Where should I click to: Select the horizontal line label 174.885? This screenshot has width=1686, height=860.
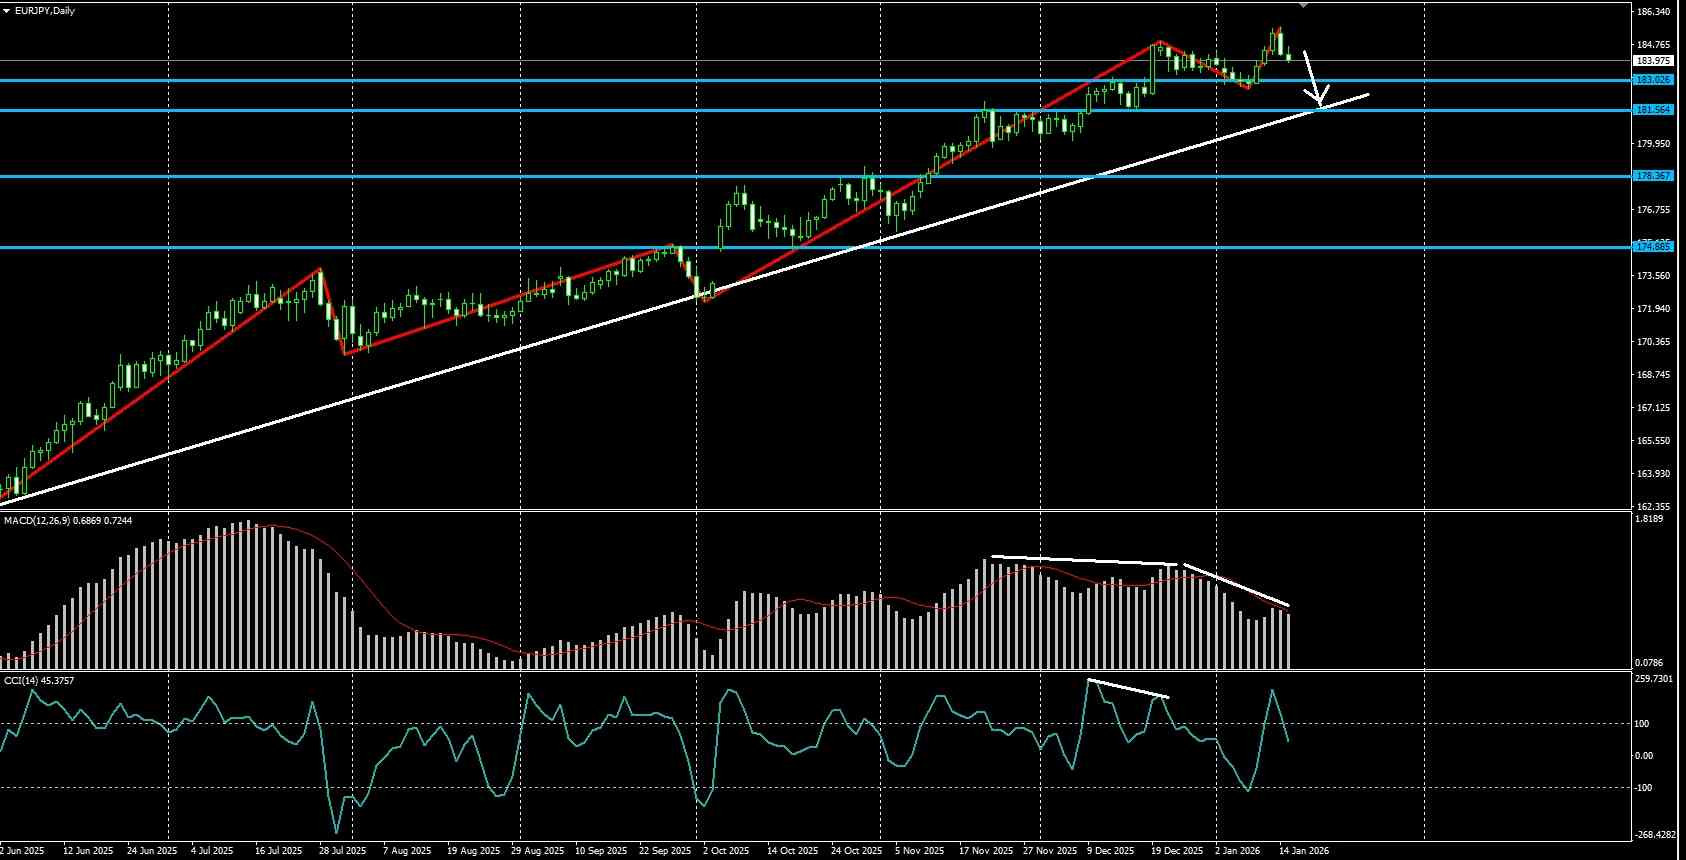1653,247
